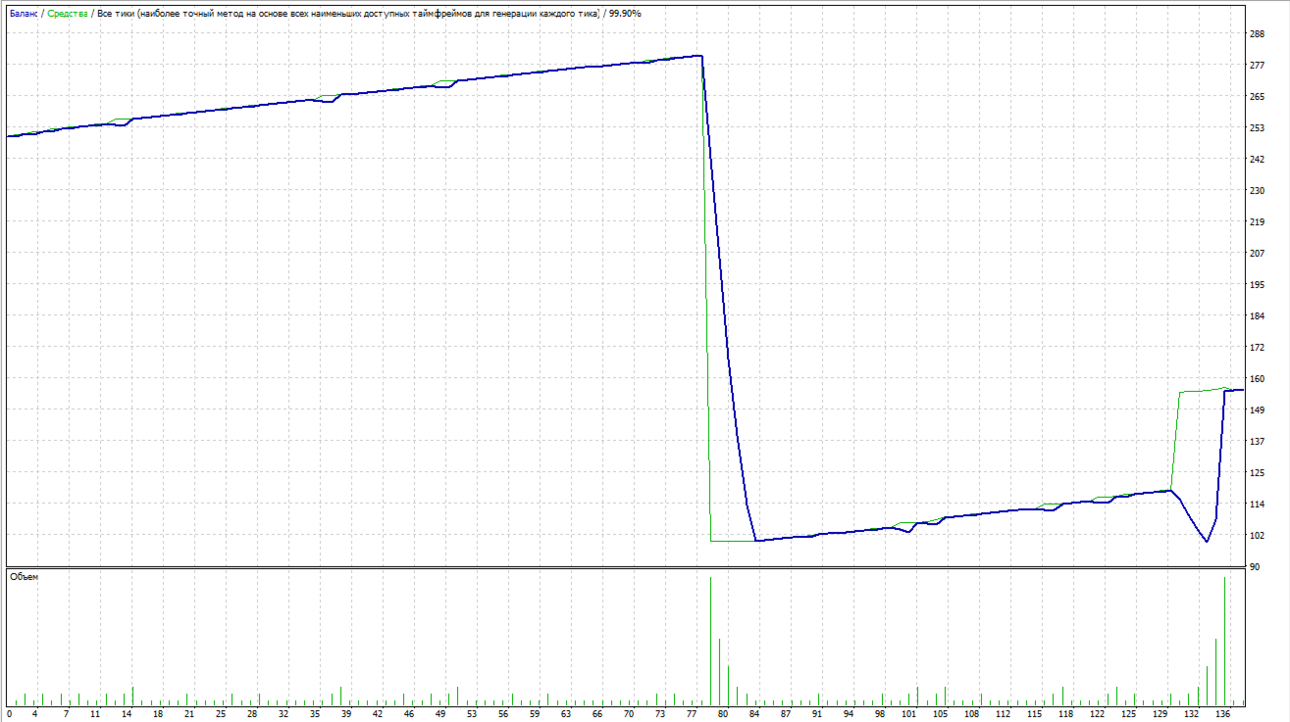Select the 112 horizontal axis label
The width and height of the screenshot is (1290, 722).
[x=1003, y=715]
